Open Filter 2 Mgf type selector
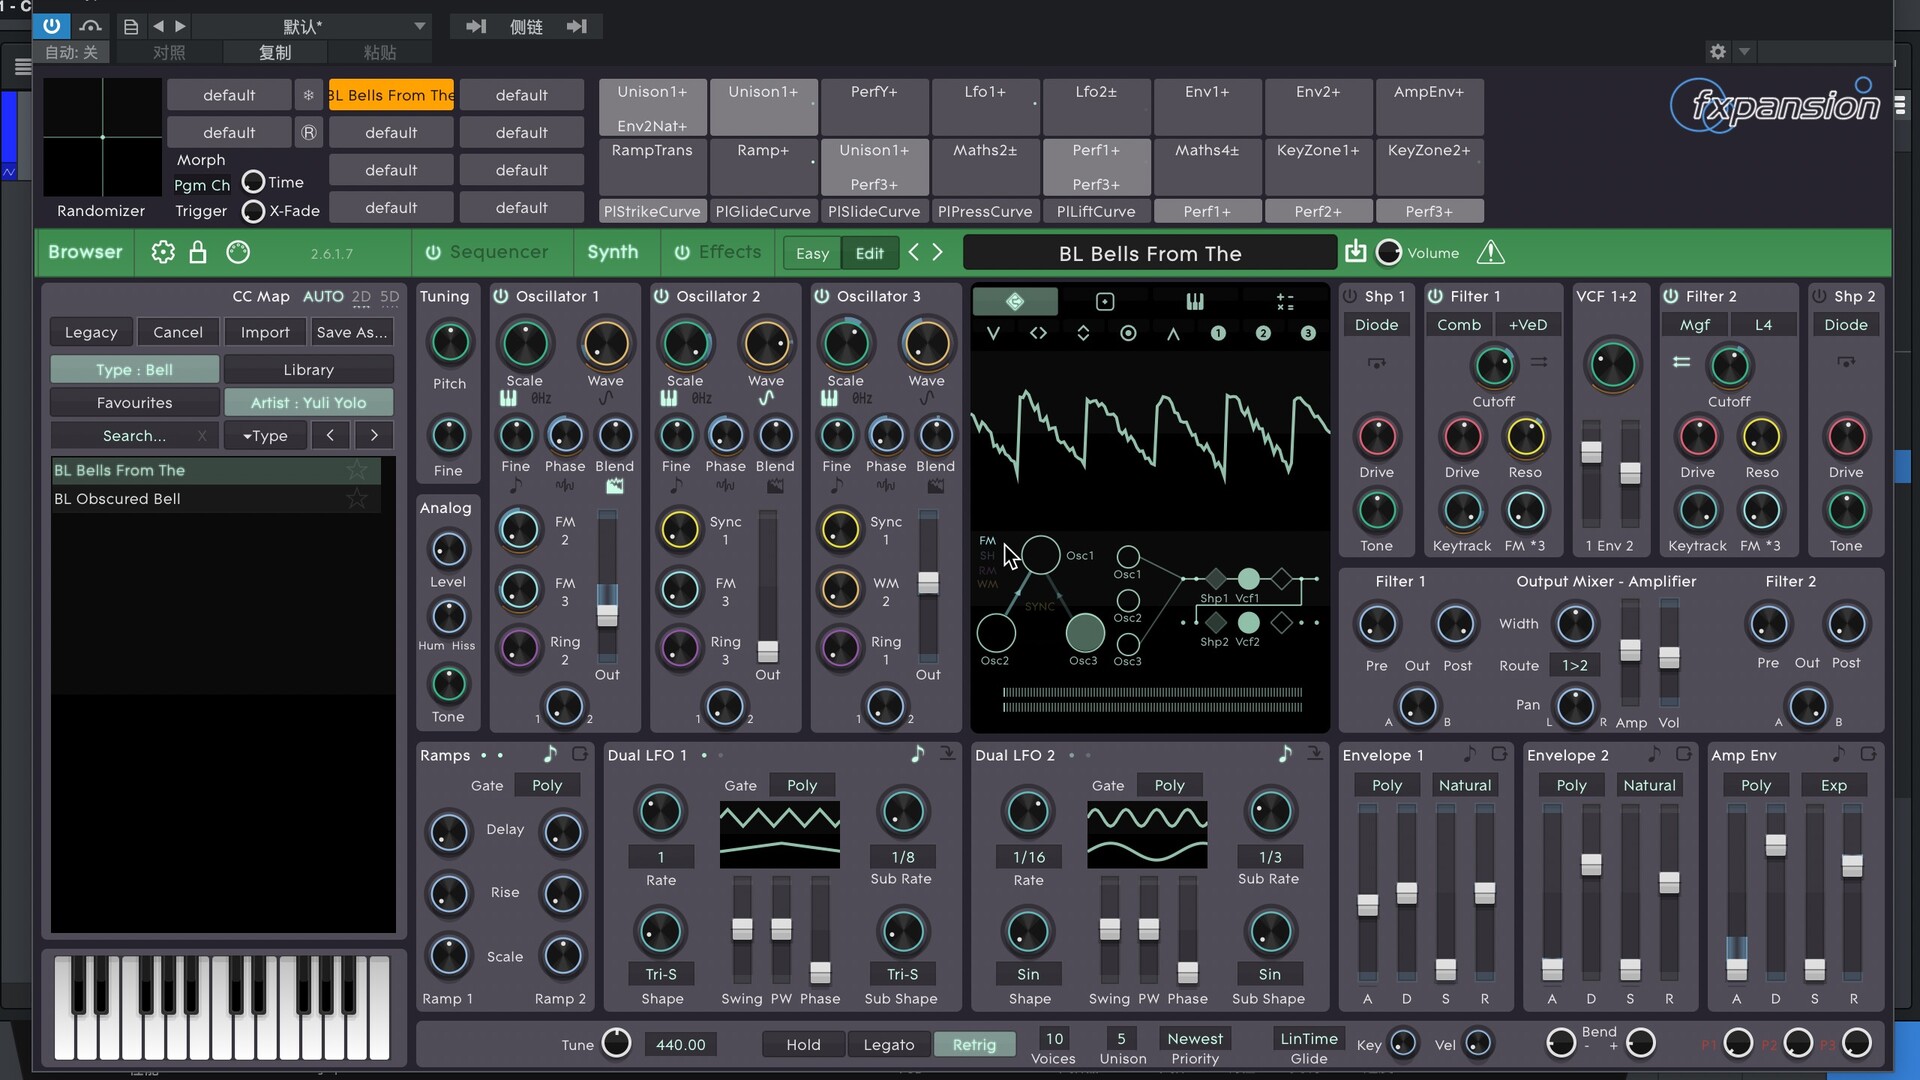This screenshot has height=1080, width=1920. (x=1694, y=324)
